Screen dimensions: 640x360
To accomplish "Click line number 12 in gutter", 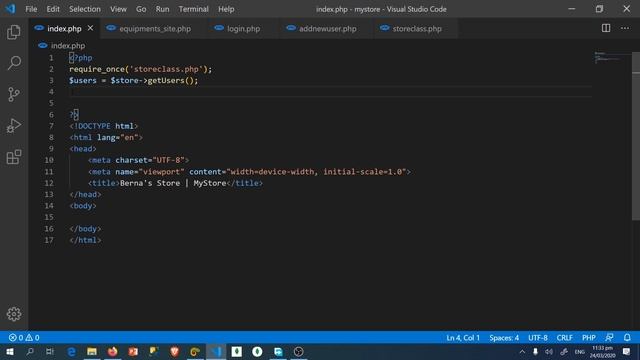I will coord(49,183).
